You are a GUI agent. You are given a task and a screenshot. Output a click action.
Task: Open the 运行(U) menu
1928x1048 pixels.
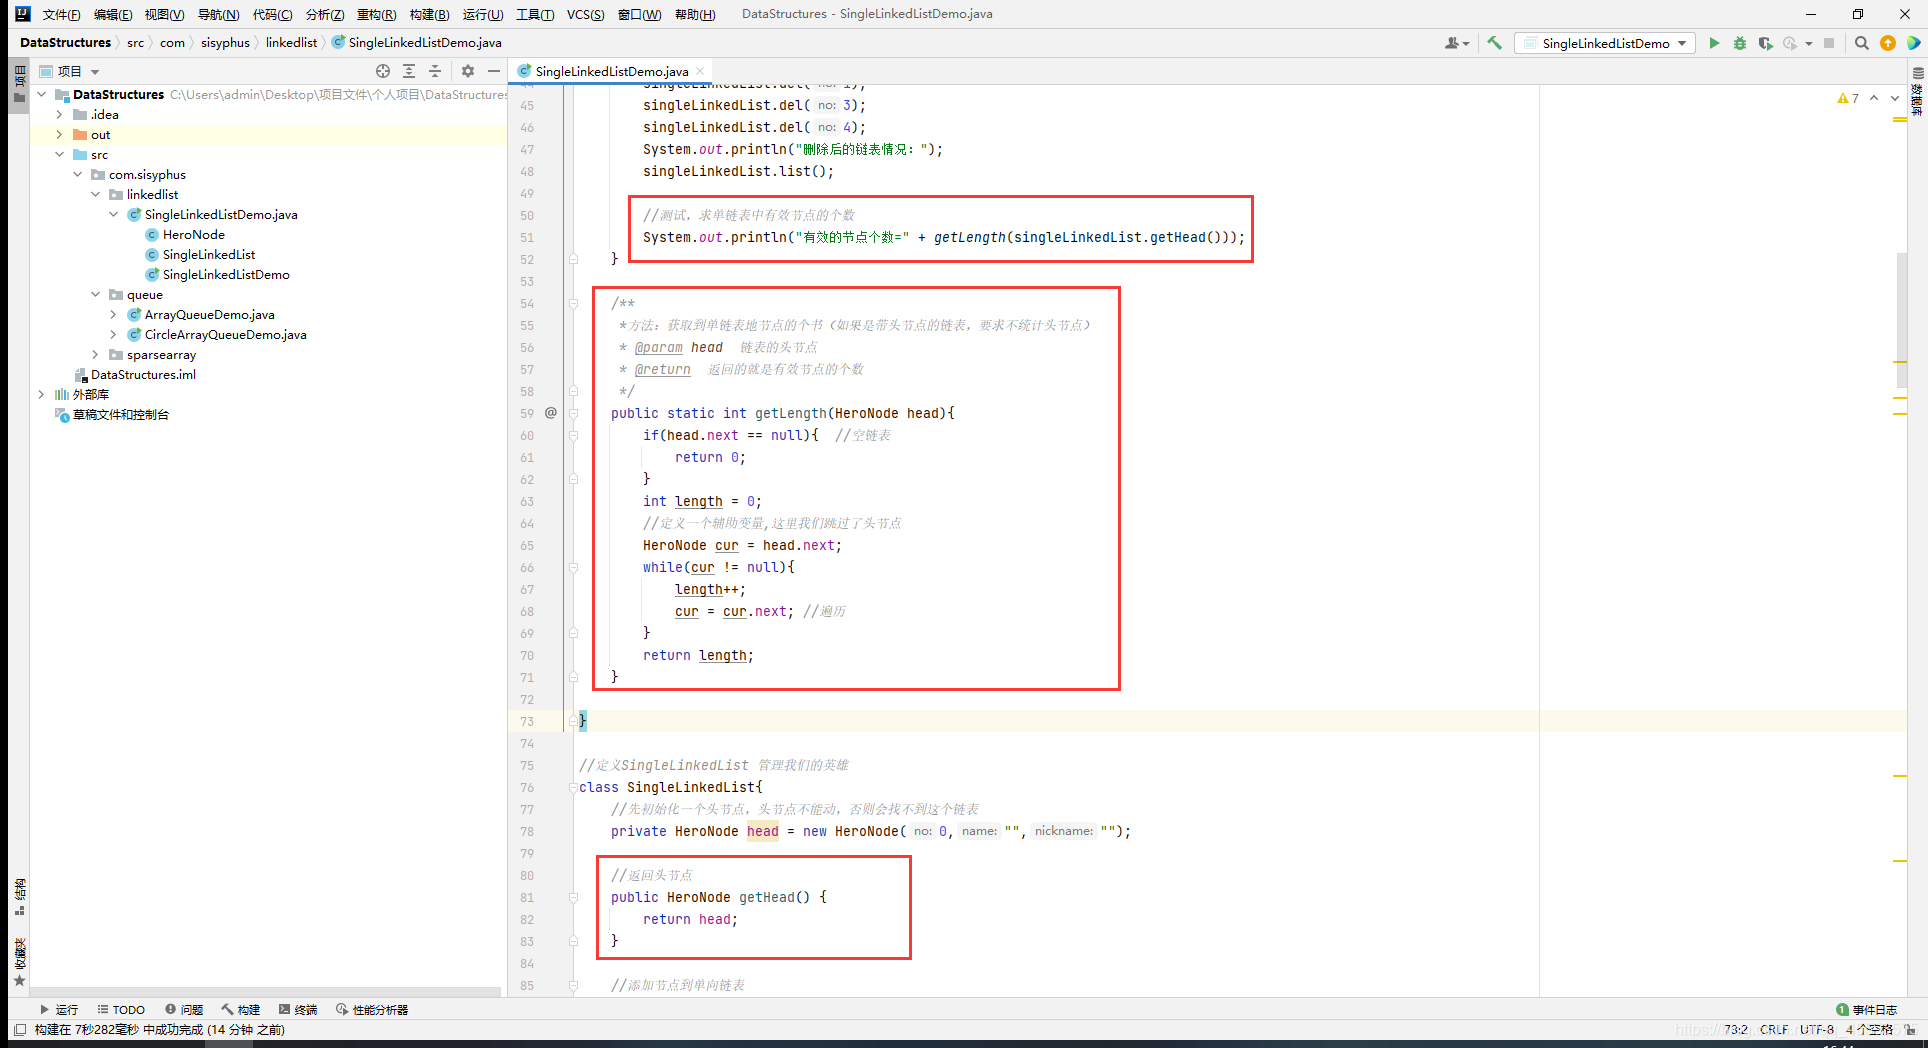click(x=483, y=14)
